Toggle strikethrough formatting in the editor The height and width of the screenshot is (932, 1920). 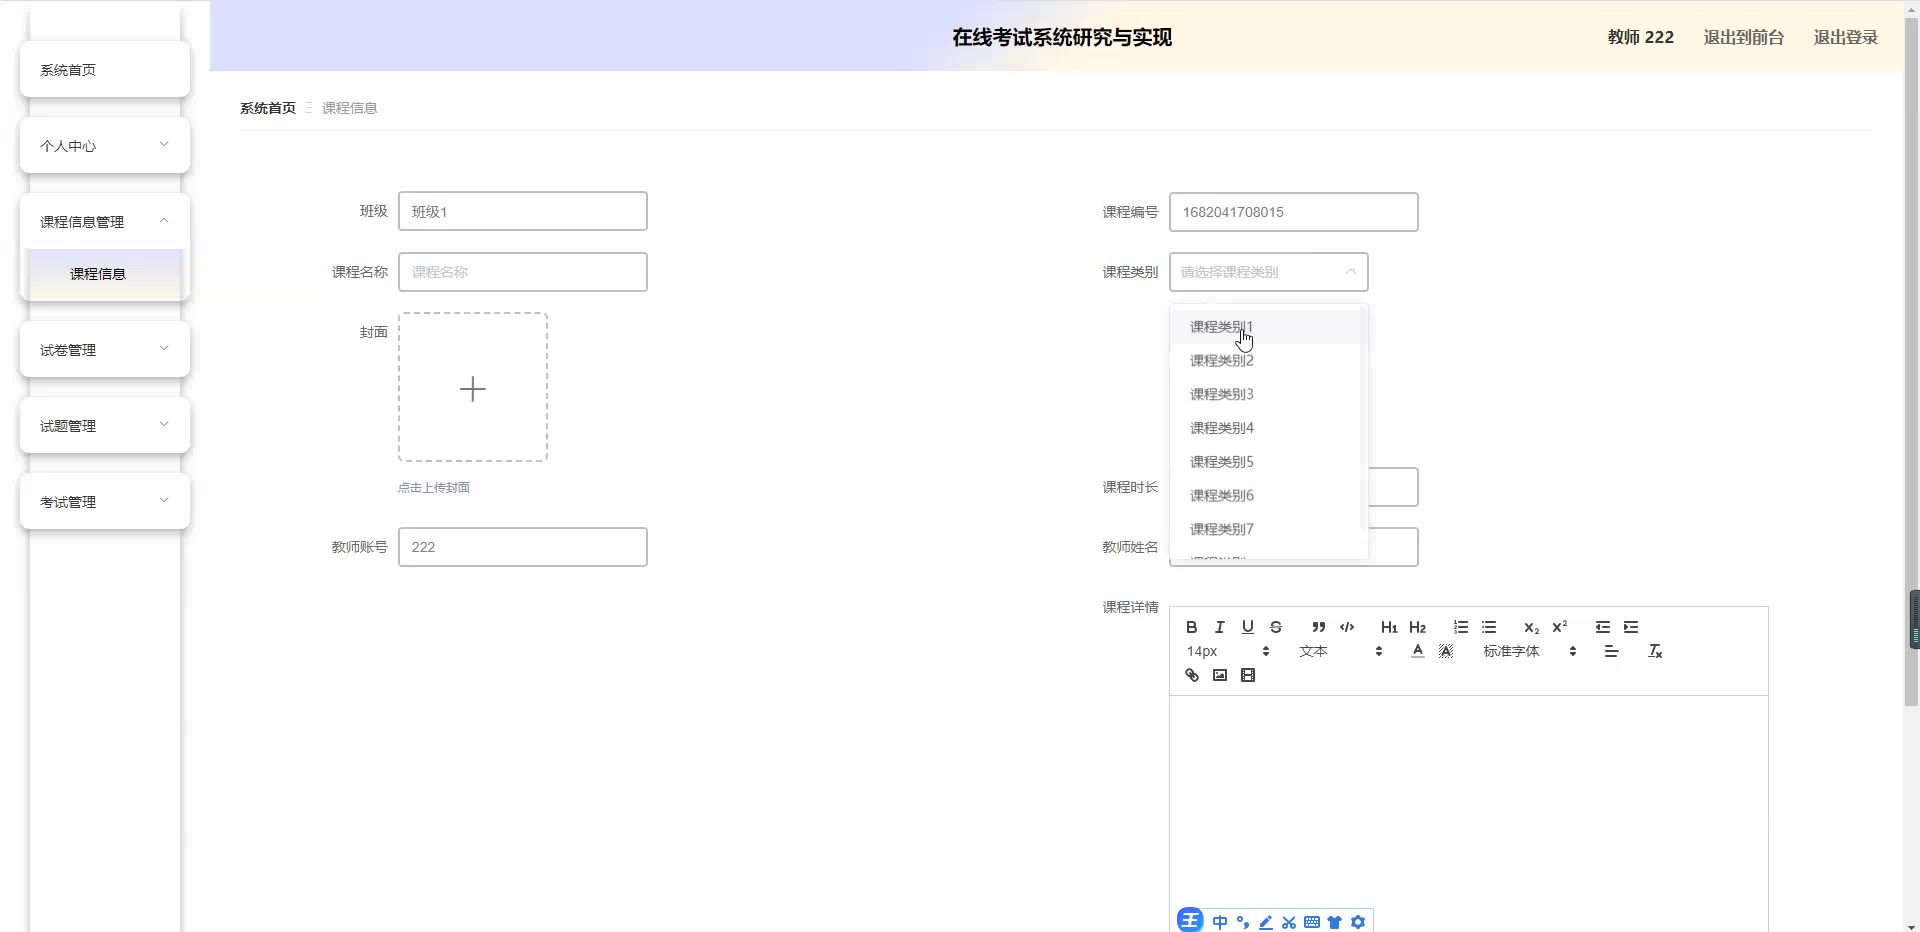pyautogui.click(x=1276, y=627)
